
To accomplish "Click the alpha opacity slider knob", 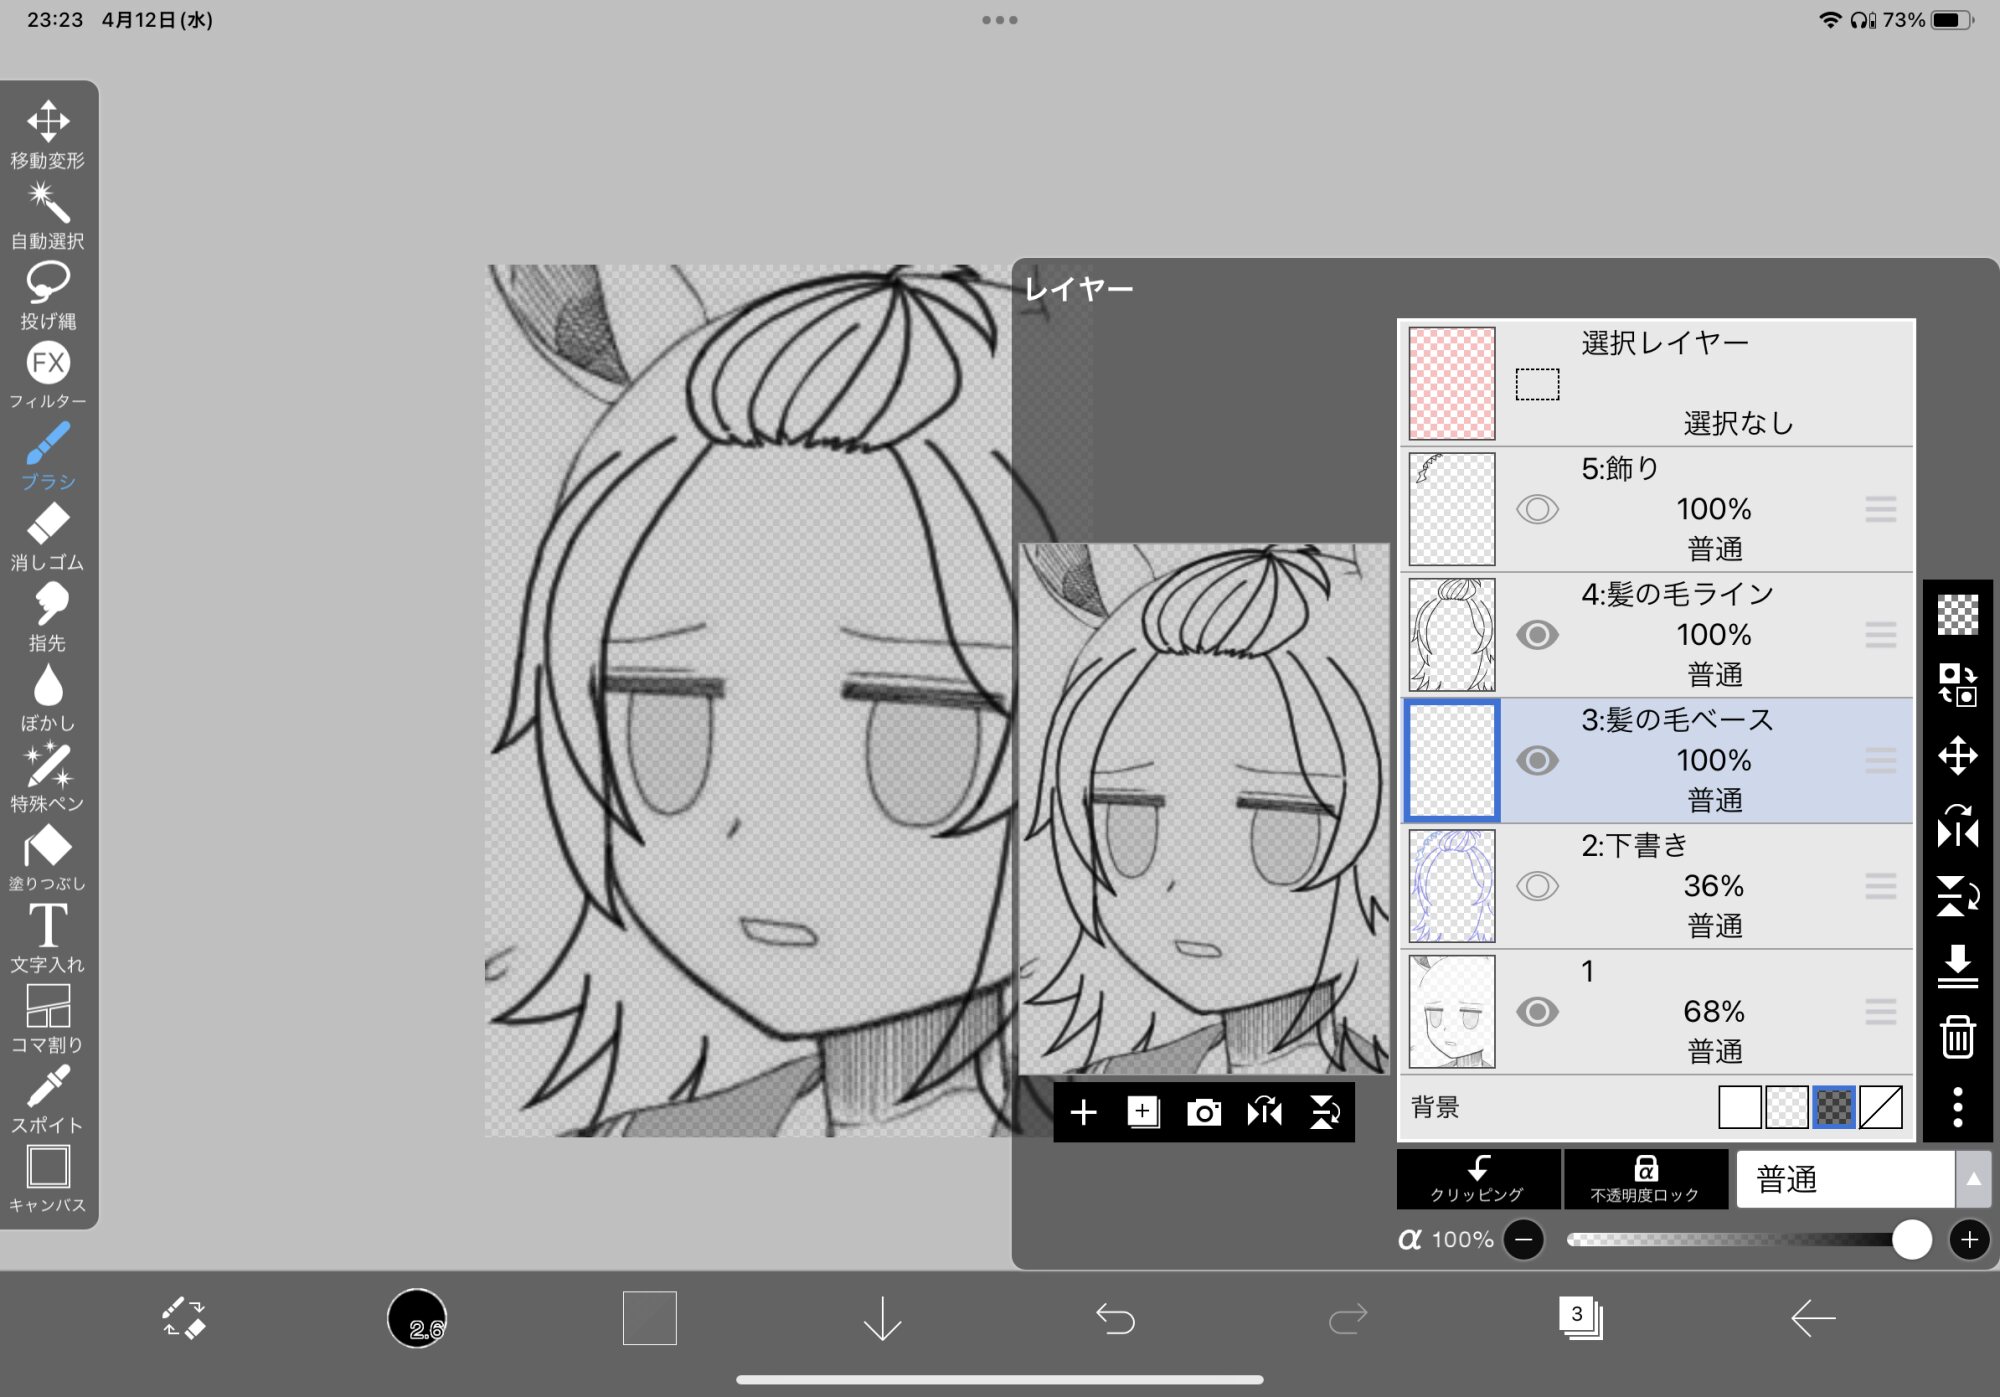I will pos(1911,1240).
